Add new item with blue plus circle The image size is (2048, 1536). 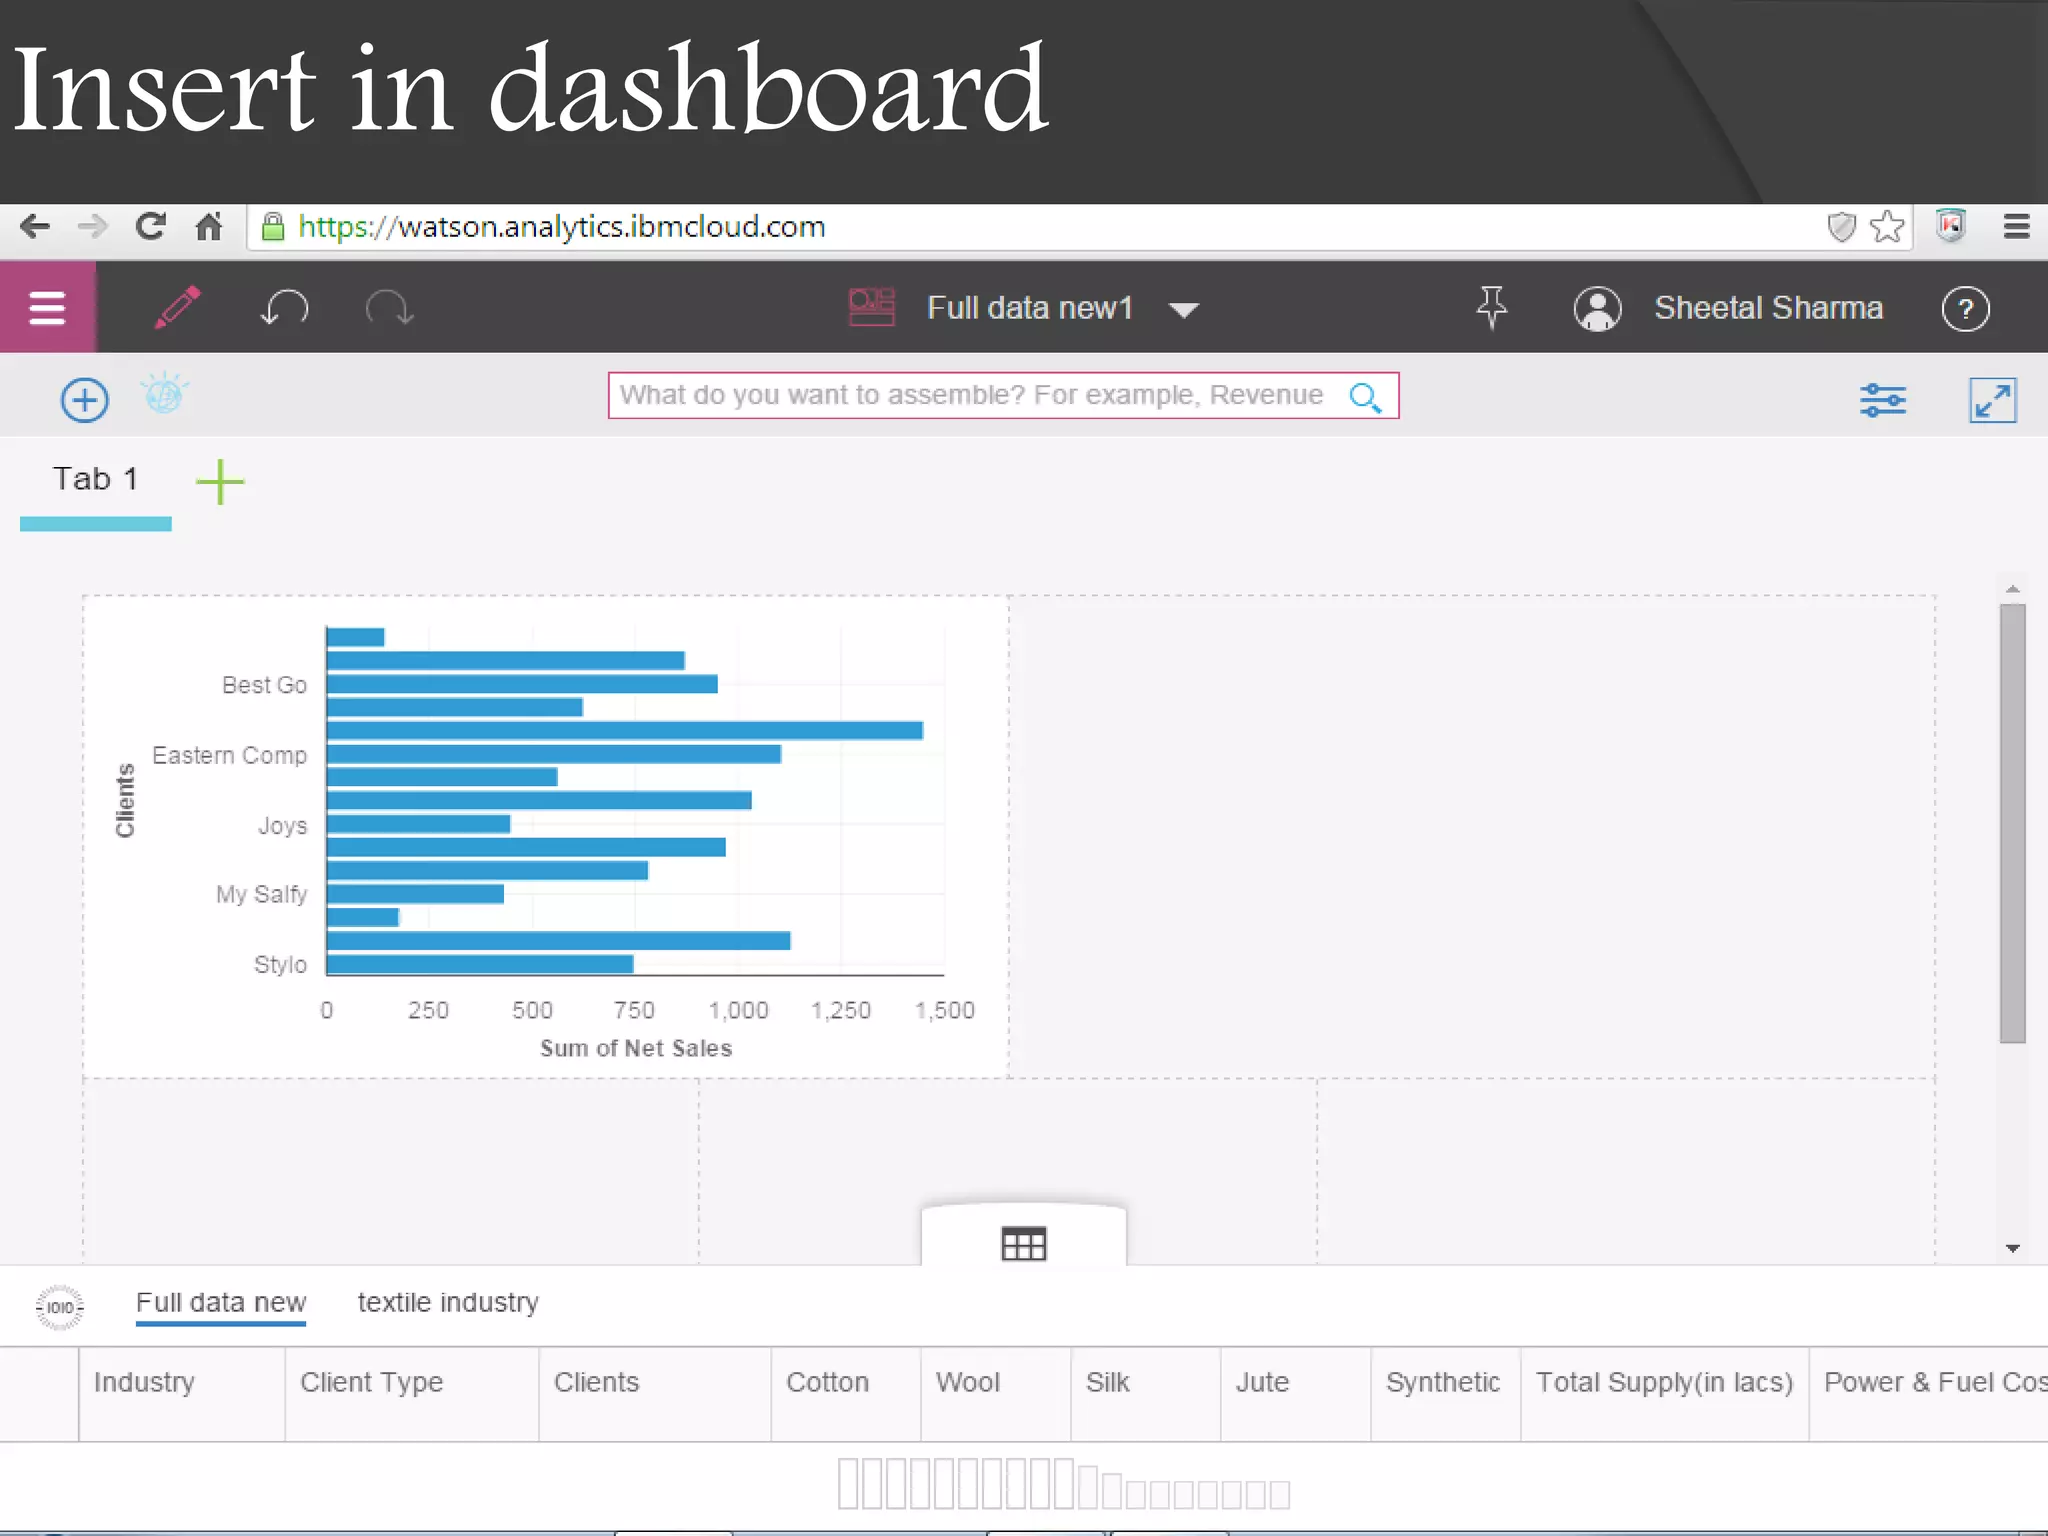85,400
